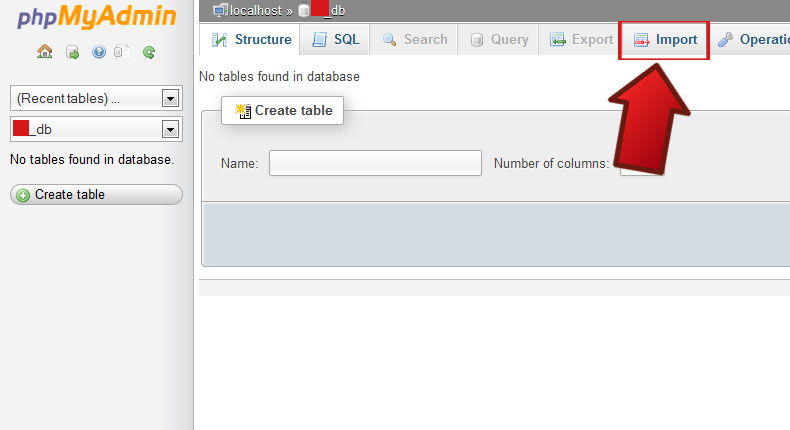The height and width of the screenshot is (430, 790).
Task: Click the log out icon
Action: tap(72, 52)
